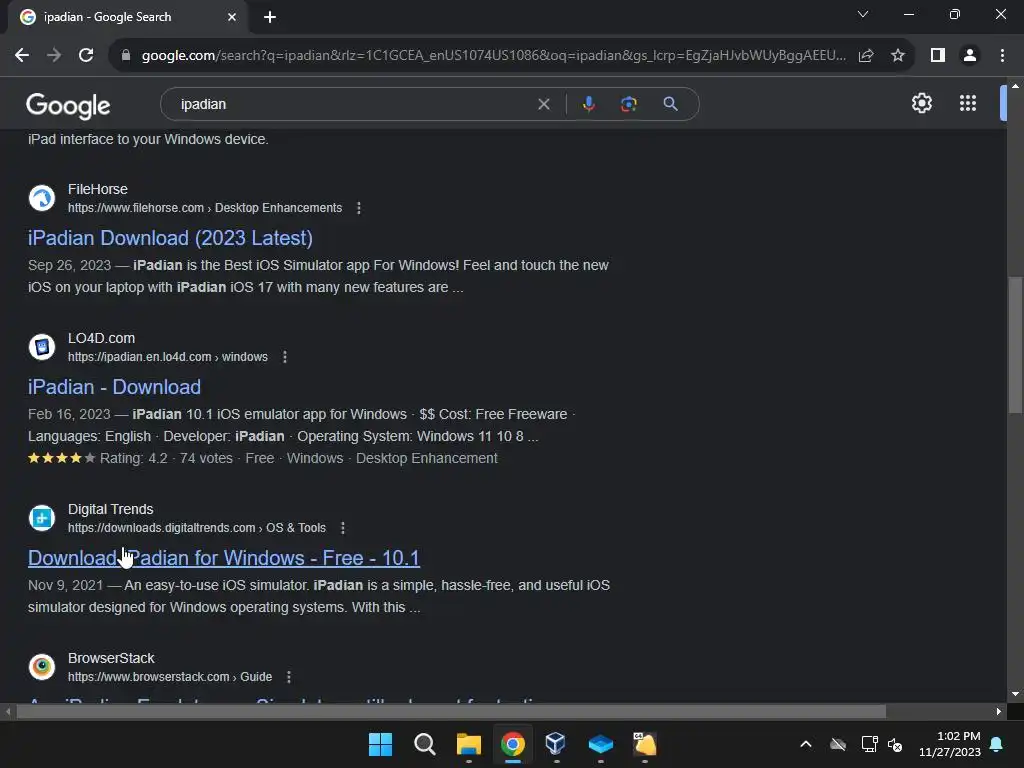Submit search with magnifier icon
This screenshot has width=1024, height=768.
670,104
